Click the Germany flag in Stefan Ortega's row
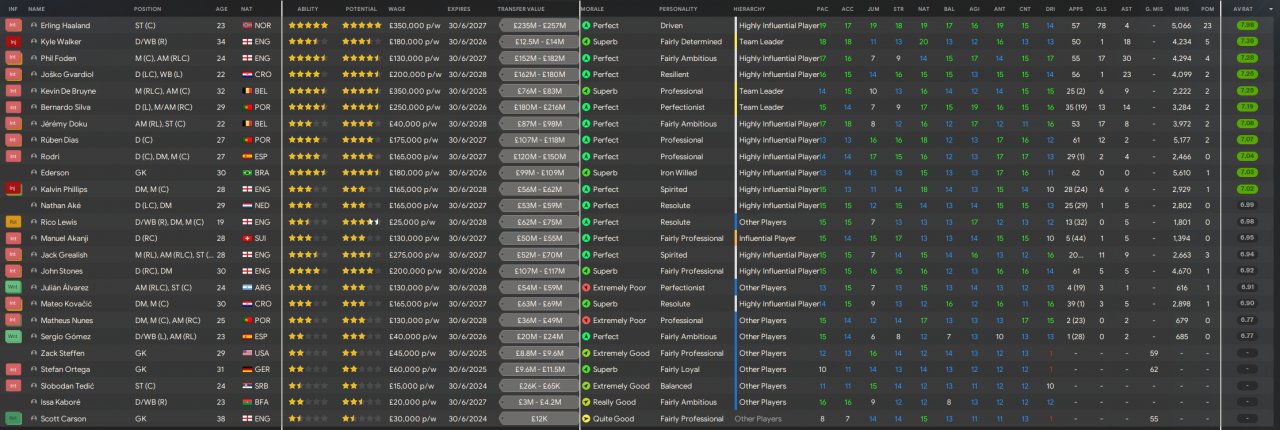1280x430 pixels. (x=248, y=370)
